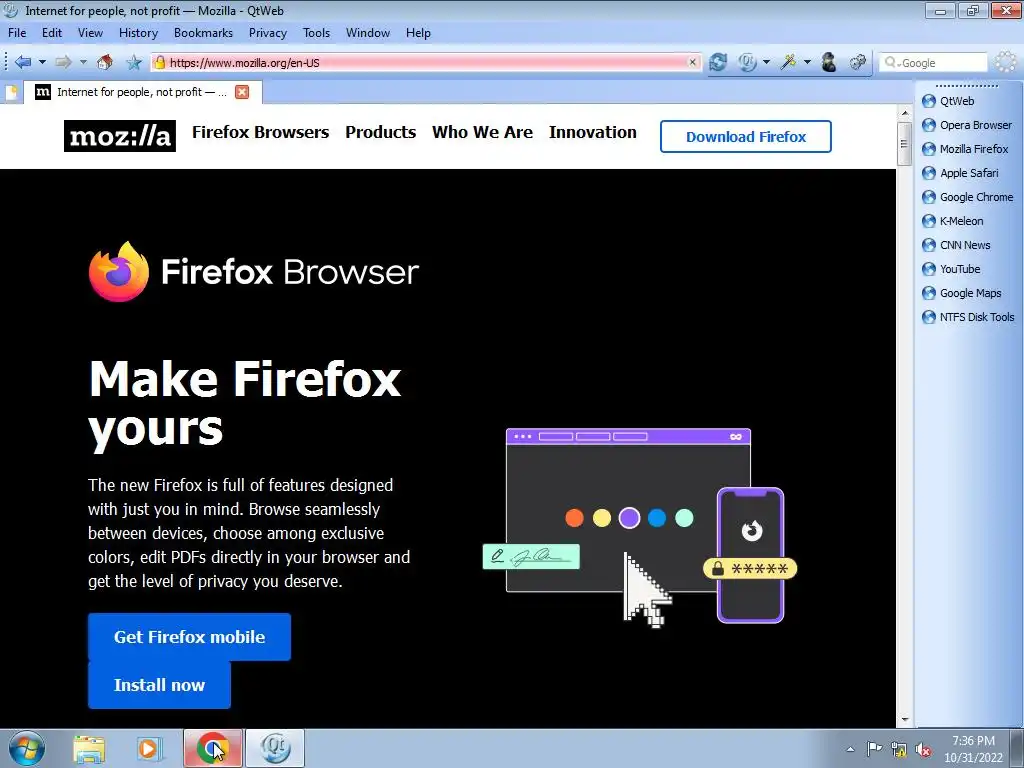Open Mozilla Firefox bookmark in sidebar

click(965, 149)
